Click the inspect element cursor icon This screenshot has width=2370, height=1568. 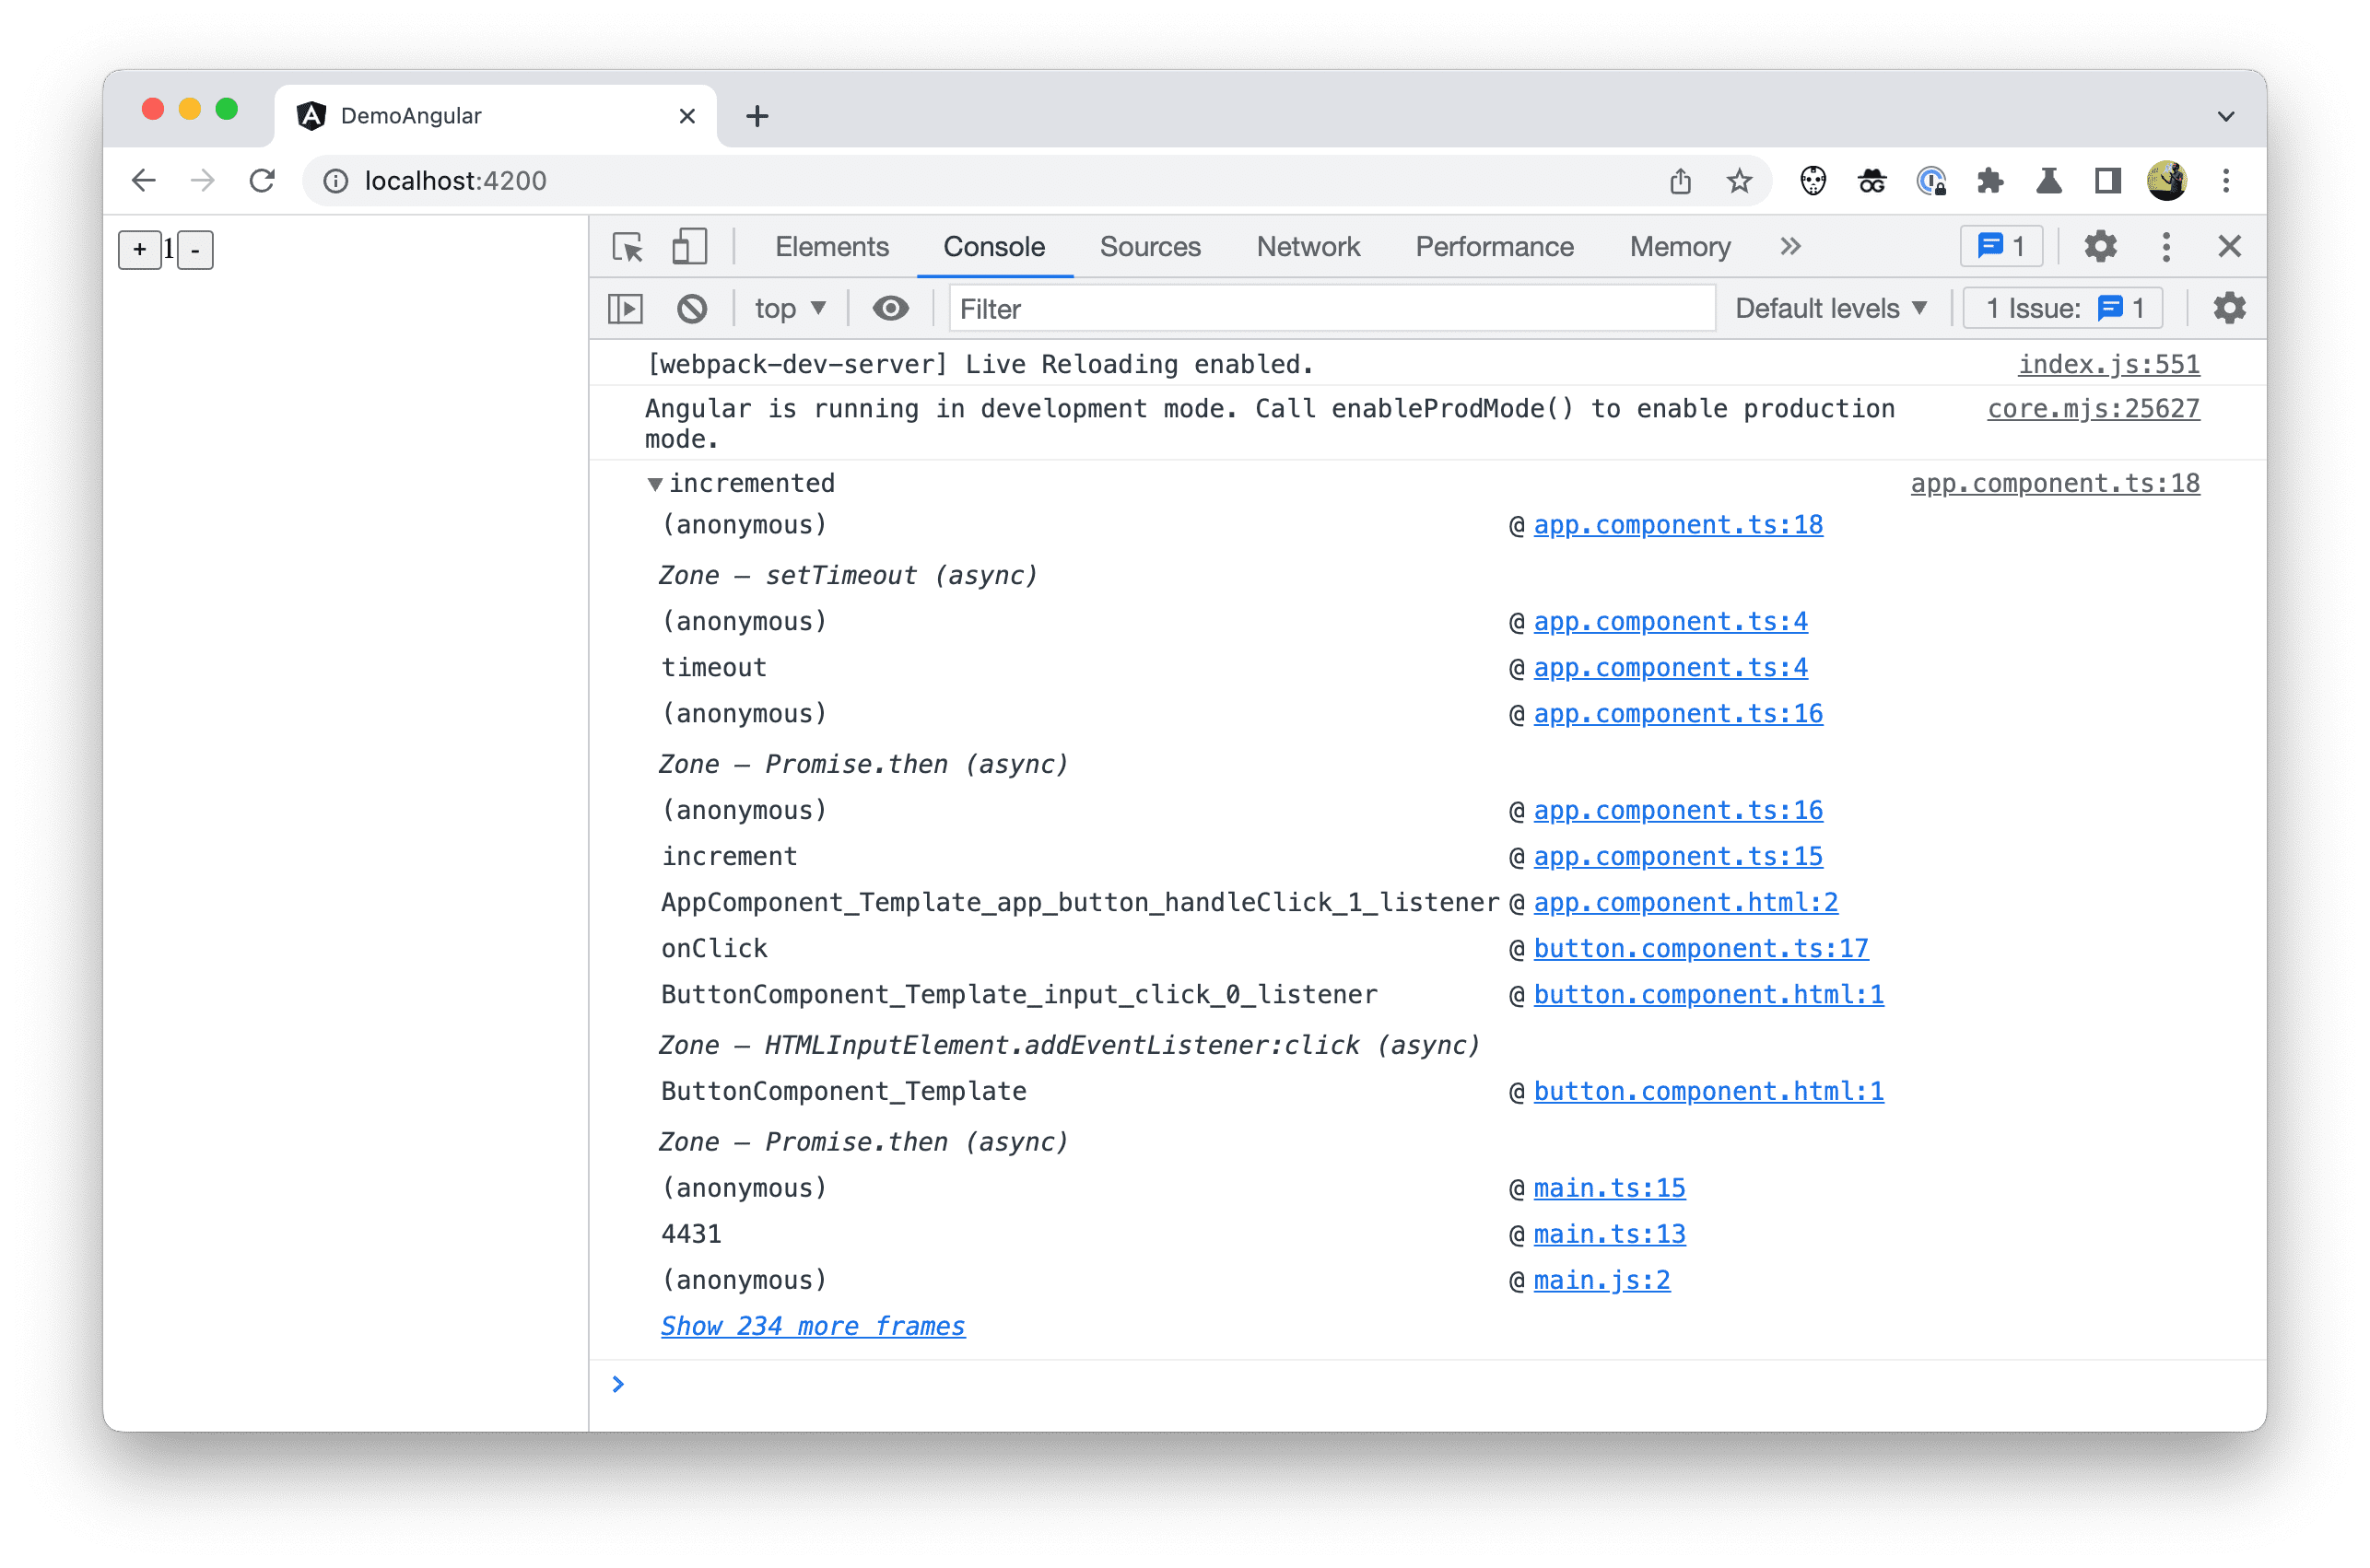click(x=628, y=247)
